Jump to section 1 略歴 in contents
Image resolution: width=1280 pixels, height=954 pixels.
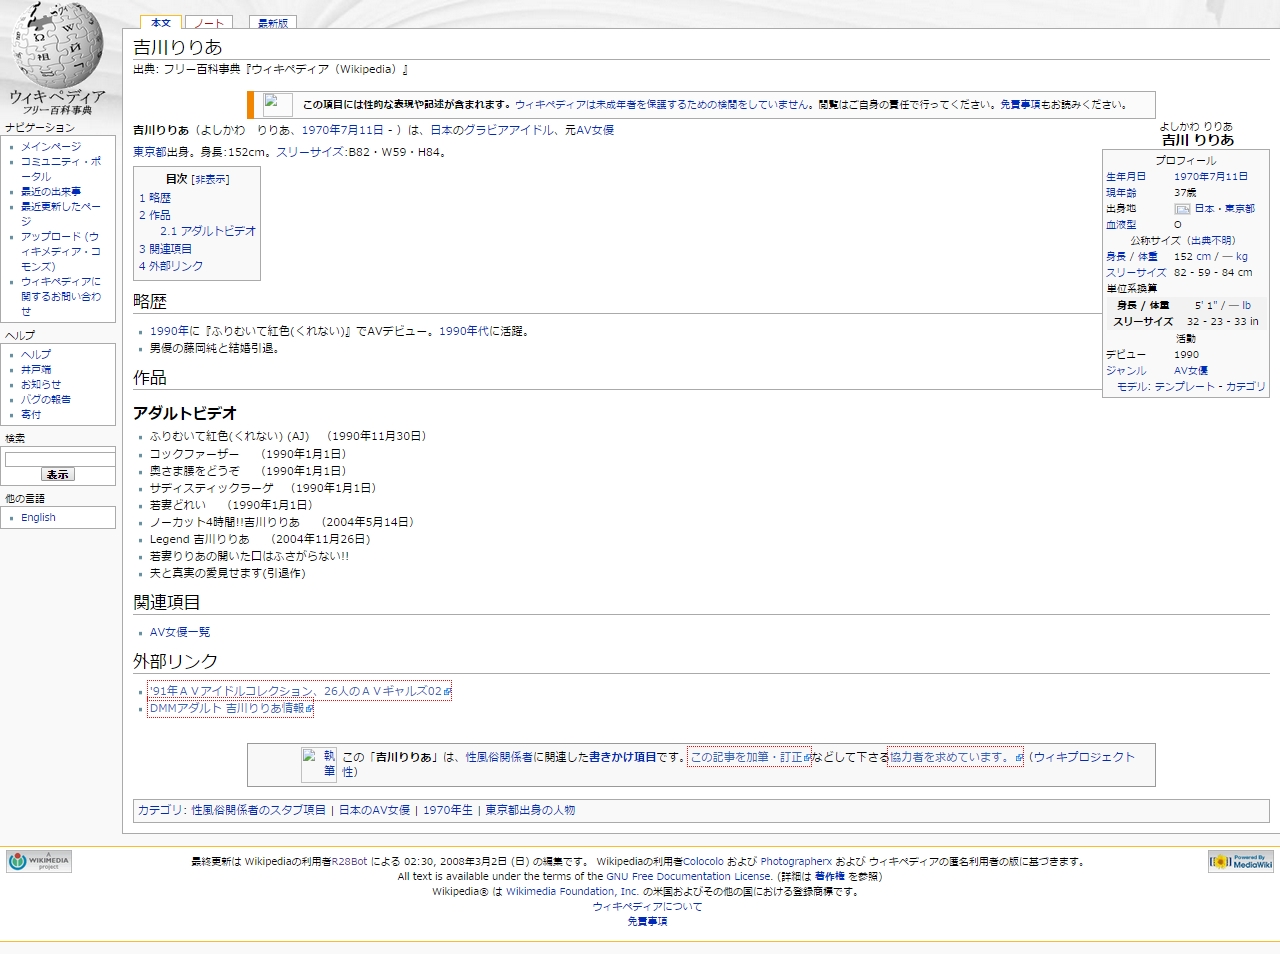pyautogui.click(x=155, y=198)
